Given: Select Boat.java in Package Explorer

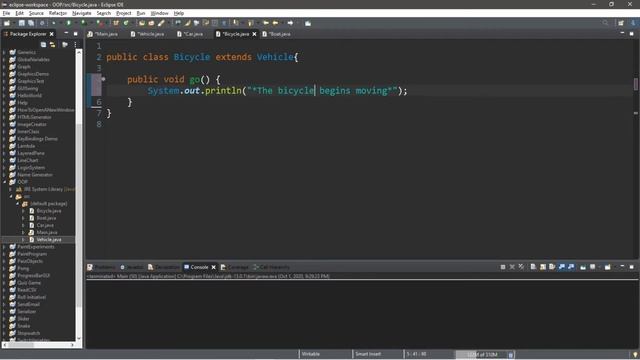Looking at the screenshot, I should 46,218.
